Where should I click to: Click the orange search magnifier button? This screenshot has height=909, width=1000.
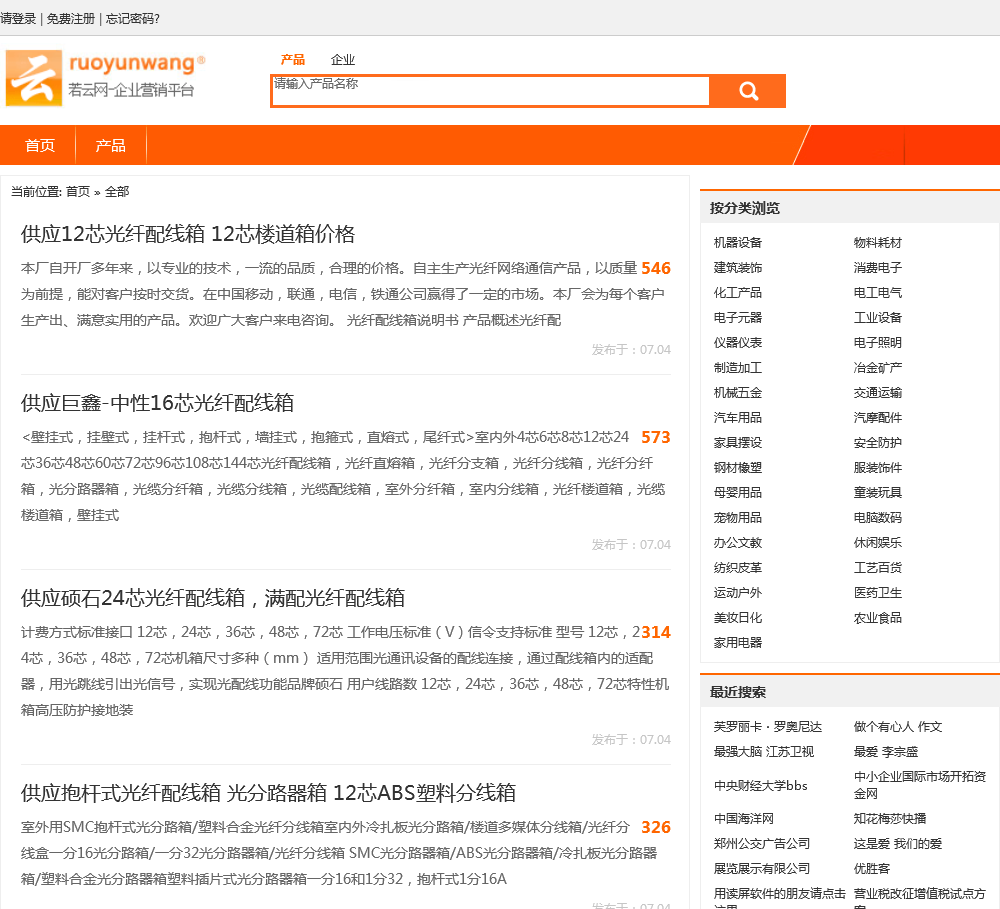(748, 91)
